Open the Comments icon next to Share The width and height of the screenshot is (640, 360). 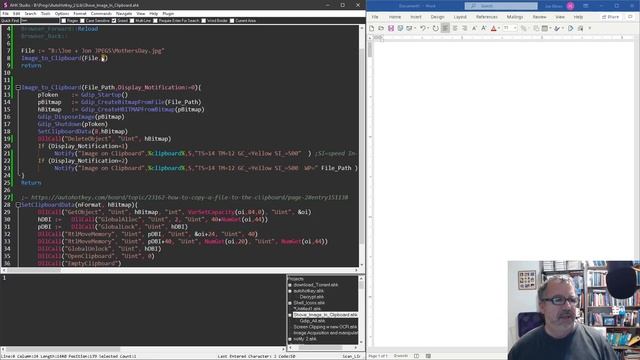pos(631,17)
